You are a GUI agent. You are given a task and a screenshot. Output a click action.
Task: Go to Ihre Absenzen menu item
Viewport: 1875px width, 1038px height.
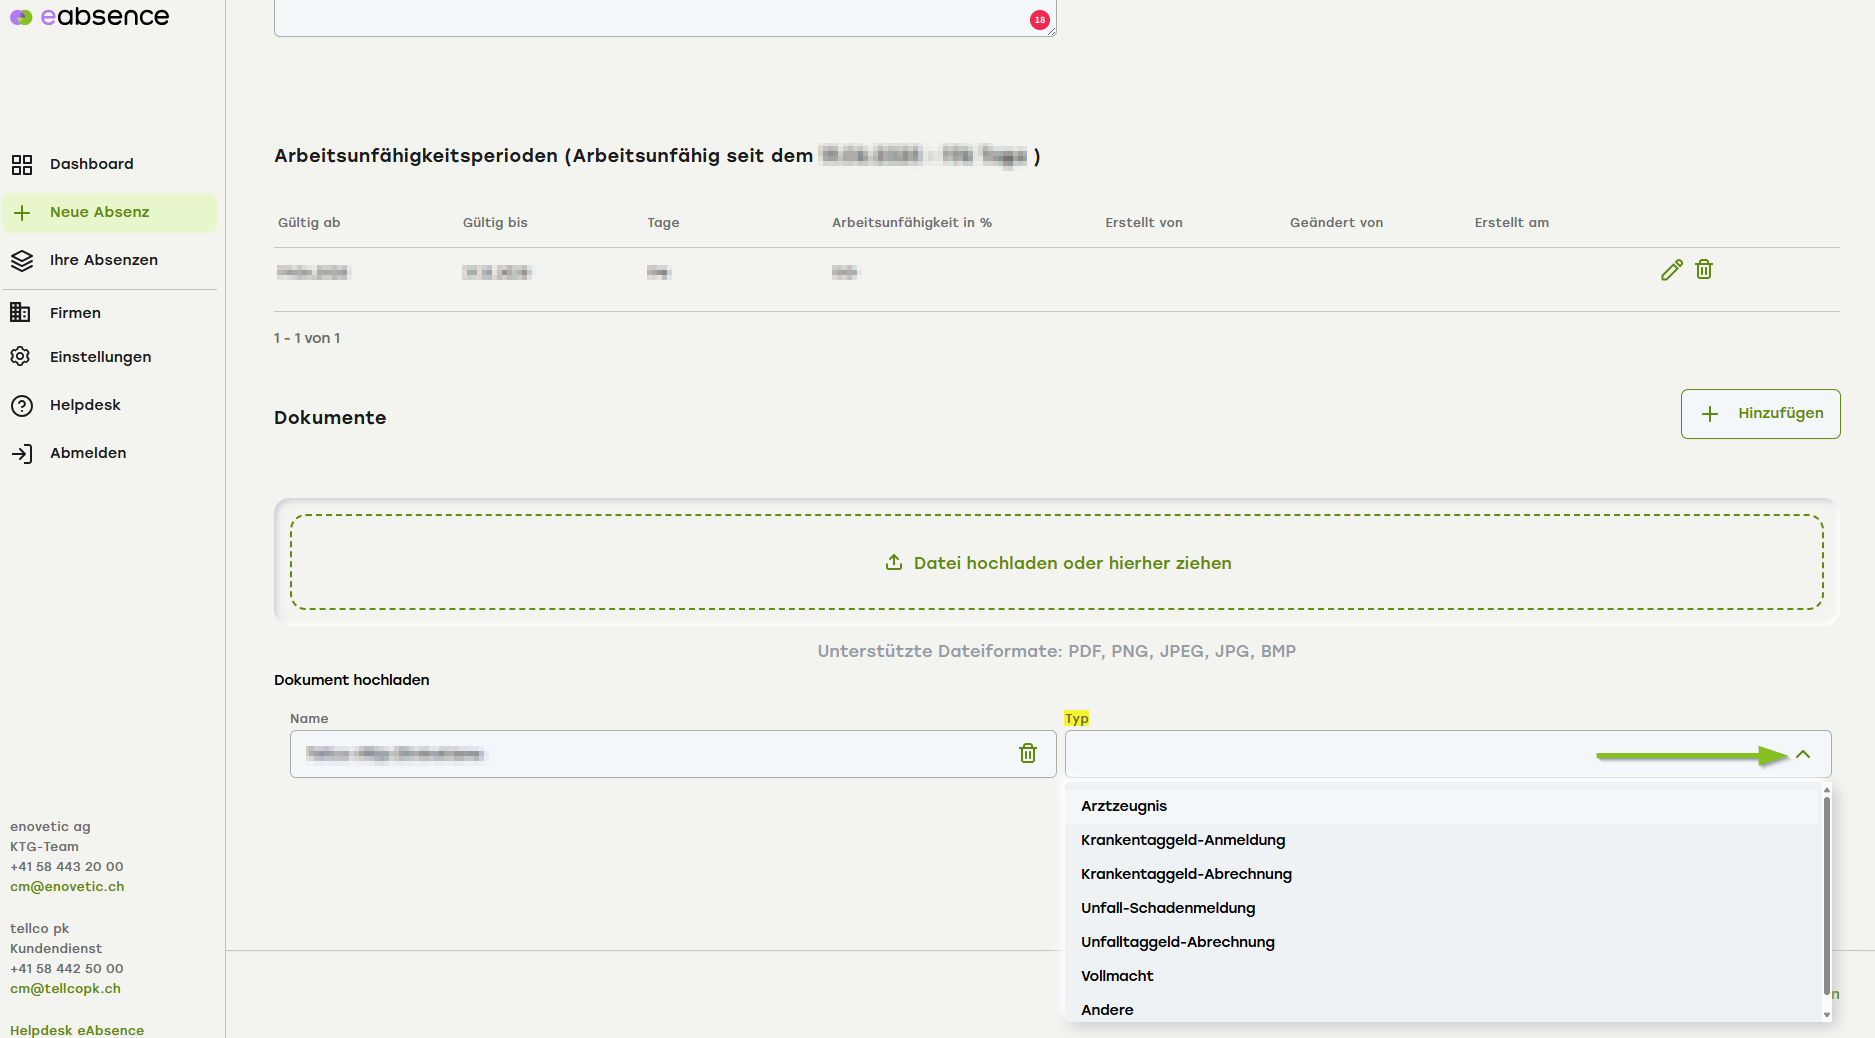(x=104, y=260)
